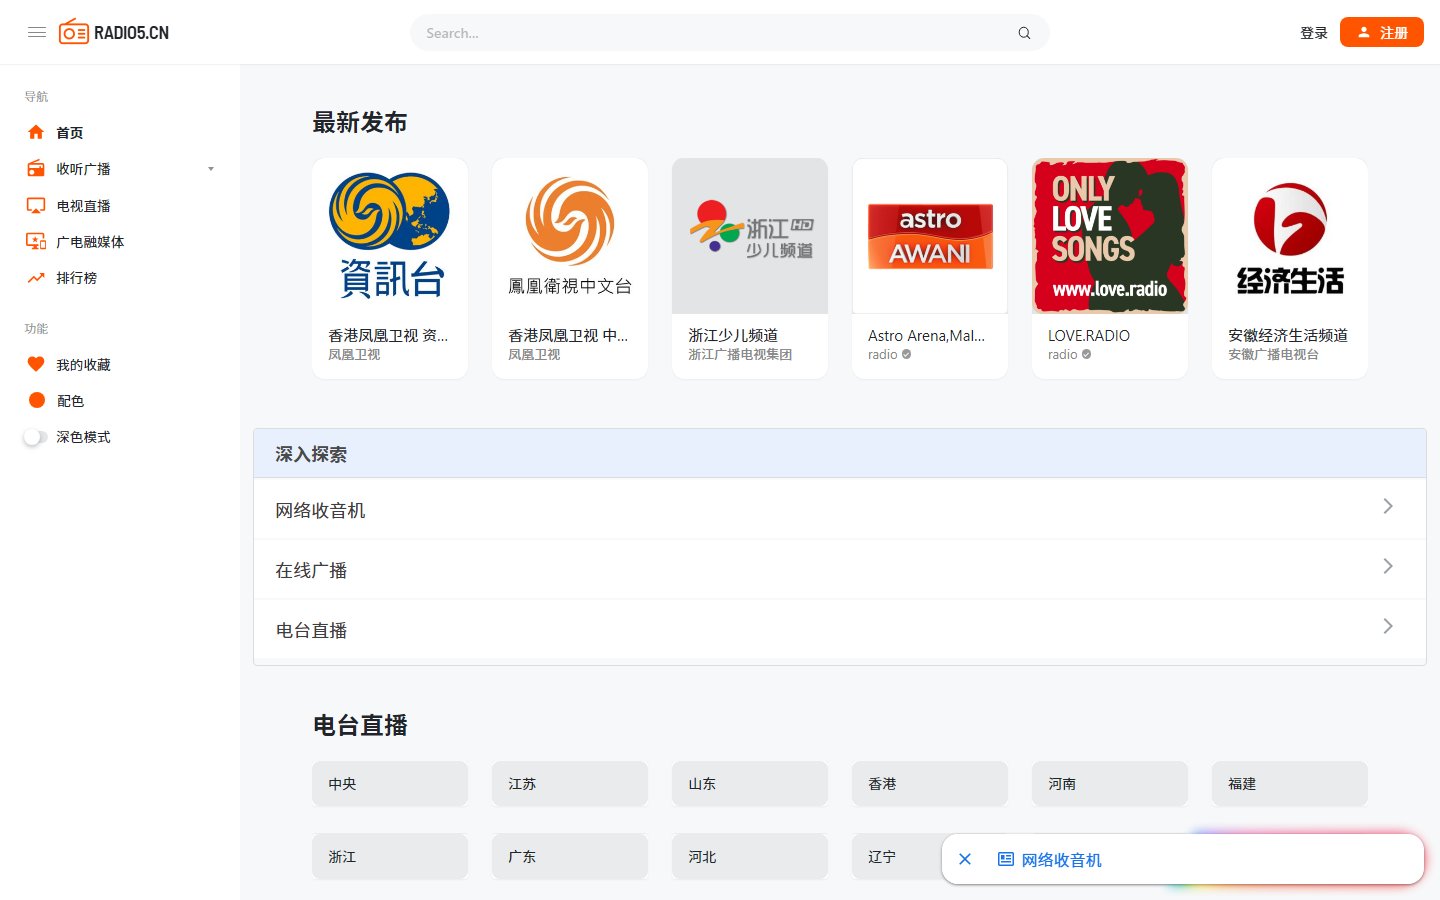This screenshot has width=1440, height=900.
Task: Click the TV icon beside 电视直播
Action: 36,205
